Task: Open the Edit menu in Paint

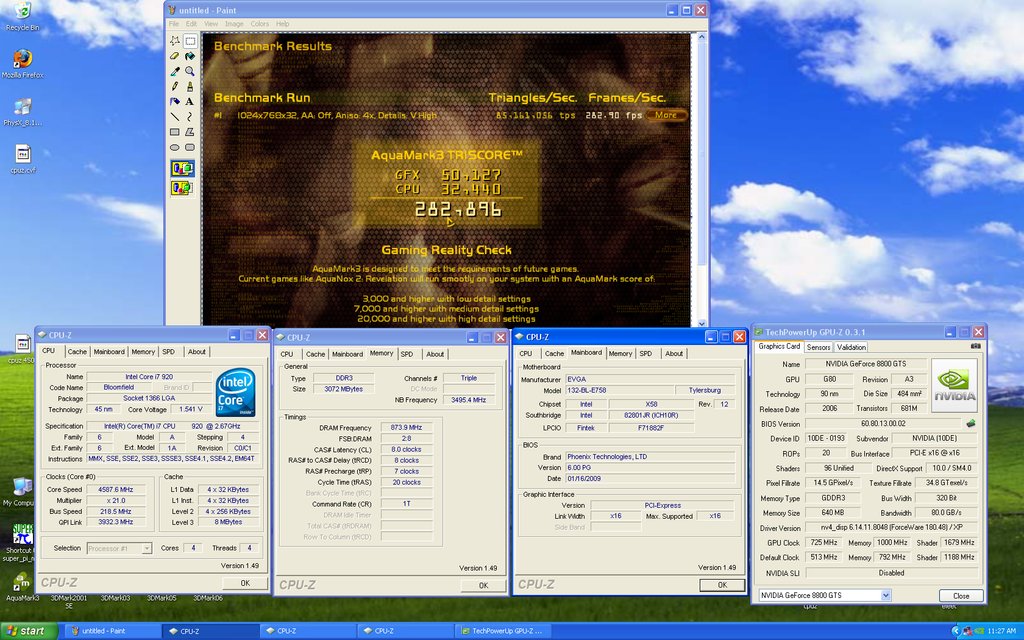Action: (191, 24)
